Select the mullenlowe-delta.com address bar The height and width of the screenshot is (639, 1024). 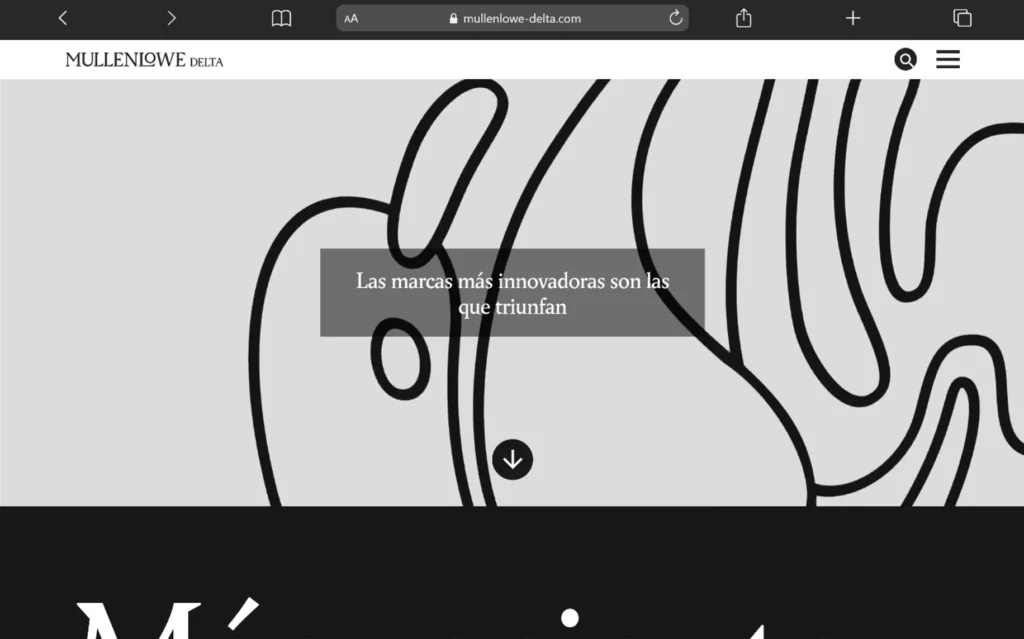(x=513, y=18)
